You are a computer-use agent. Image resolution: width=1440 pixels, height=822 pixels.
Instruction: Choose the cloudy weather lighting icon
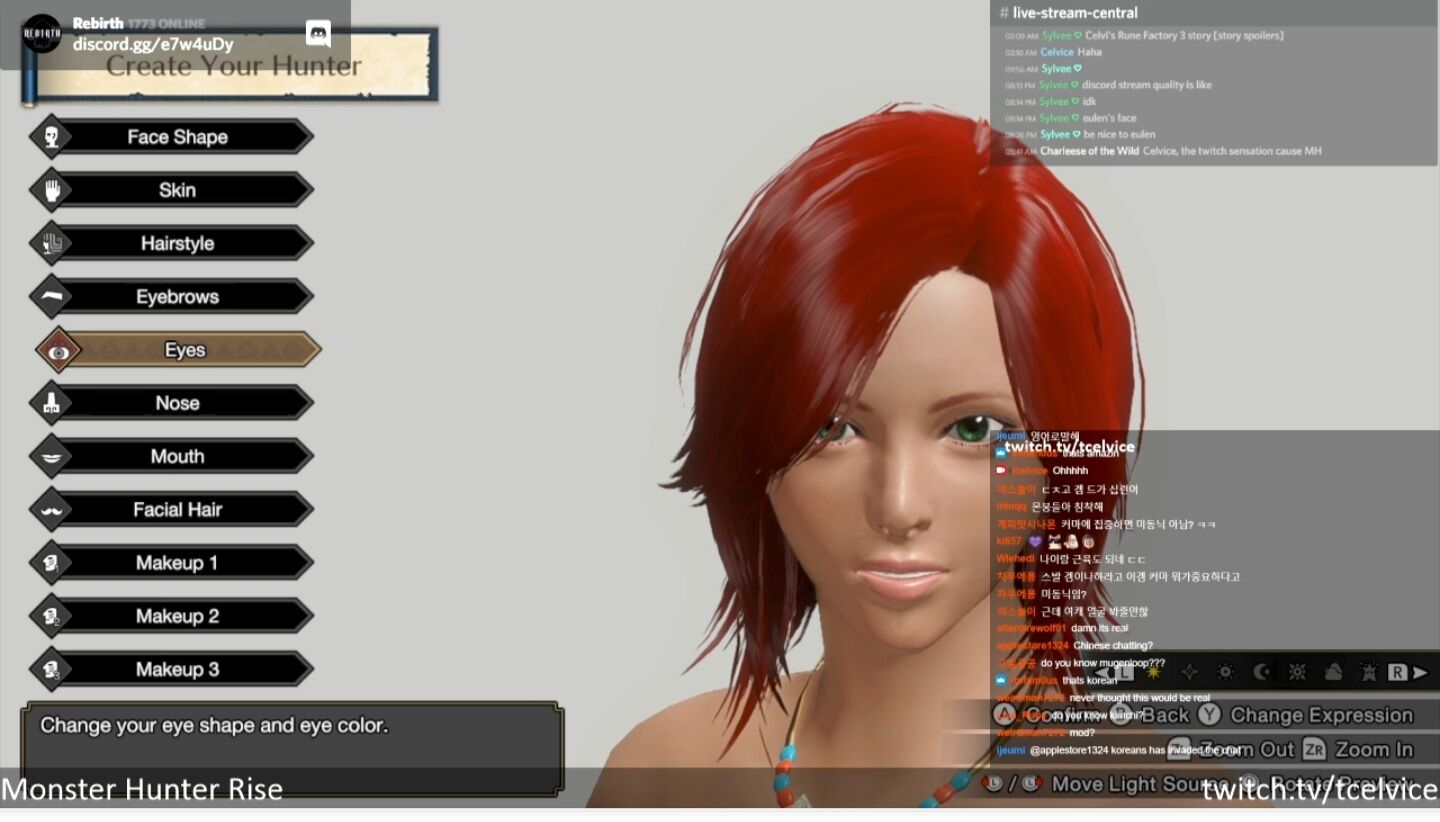coord(1333,672)
